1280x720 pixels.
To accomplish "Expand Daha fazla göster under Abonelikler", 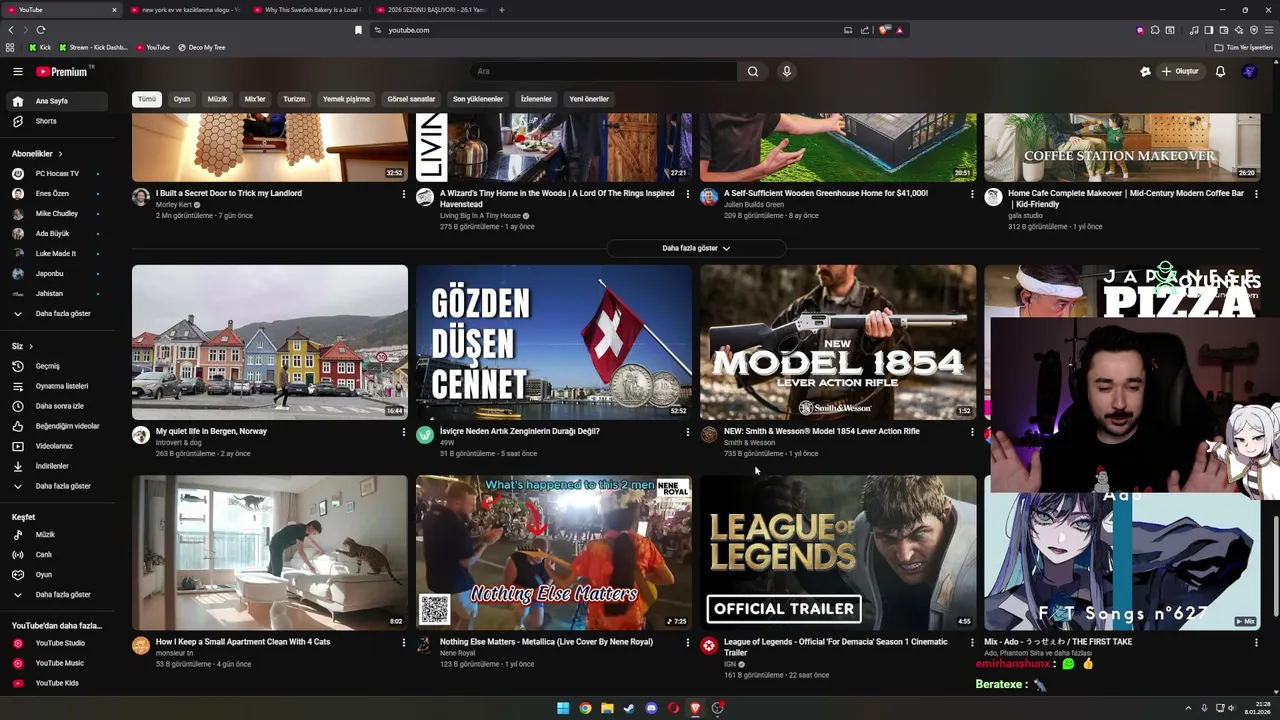I will click(x=55, y=314).
